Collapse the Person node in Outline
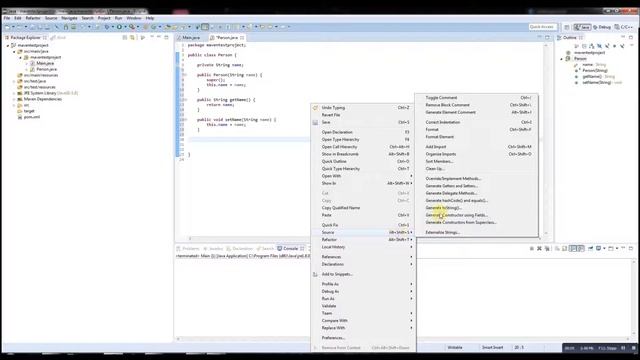This screenshot has width=640, height=360. 562,59
